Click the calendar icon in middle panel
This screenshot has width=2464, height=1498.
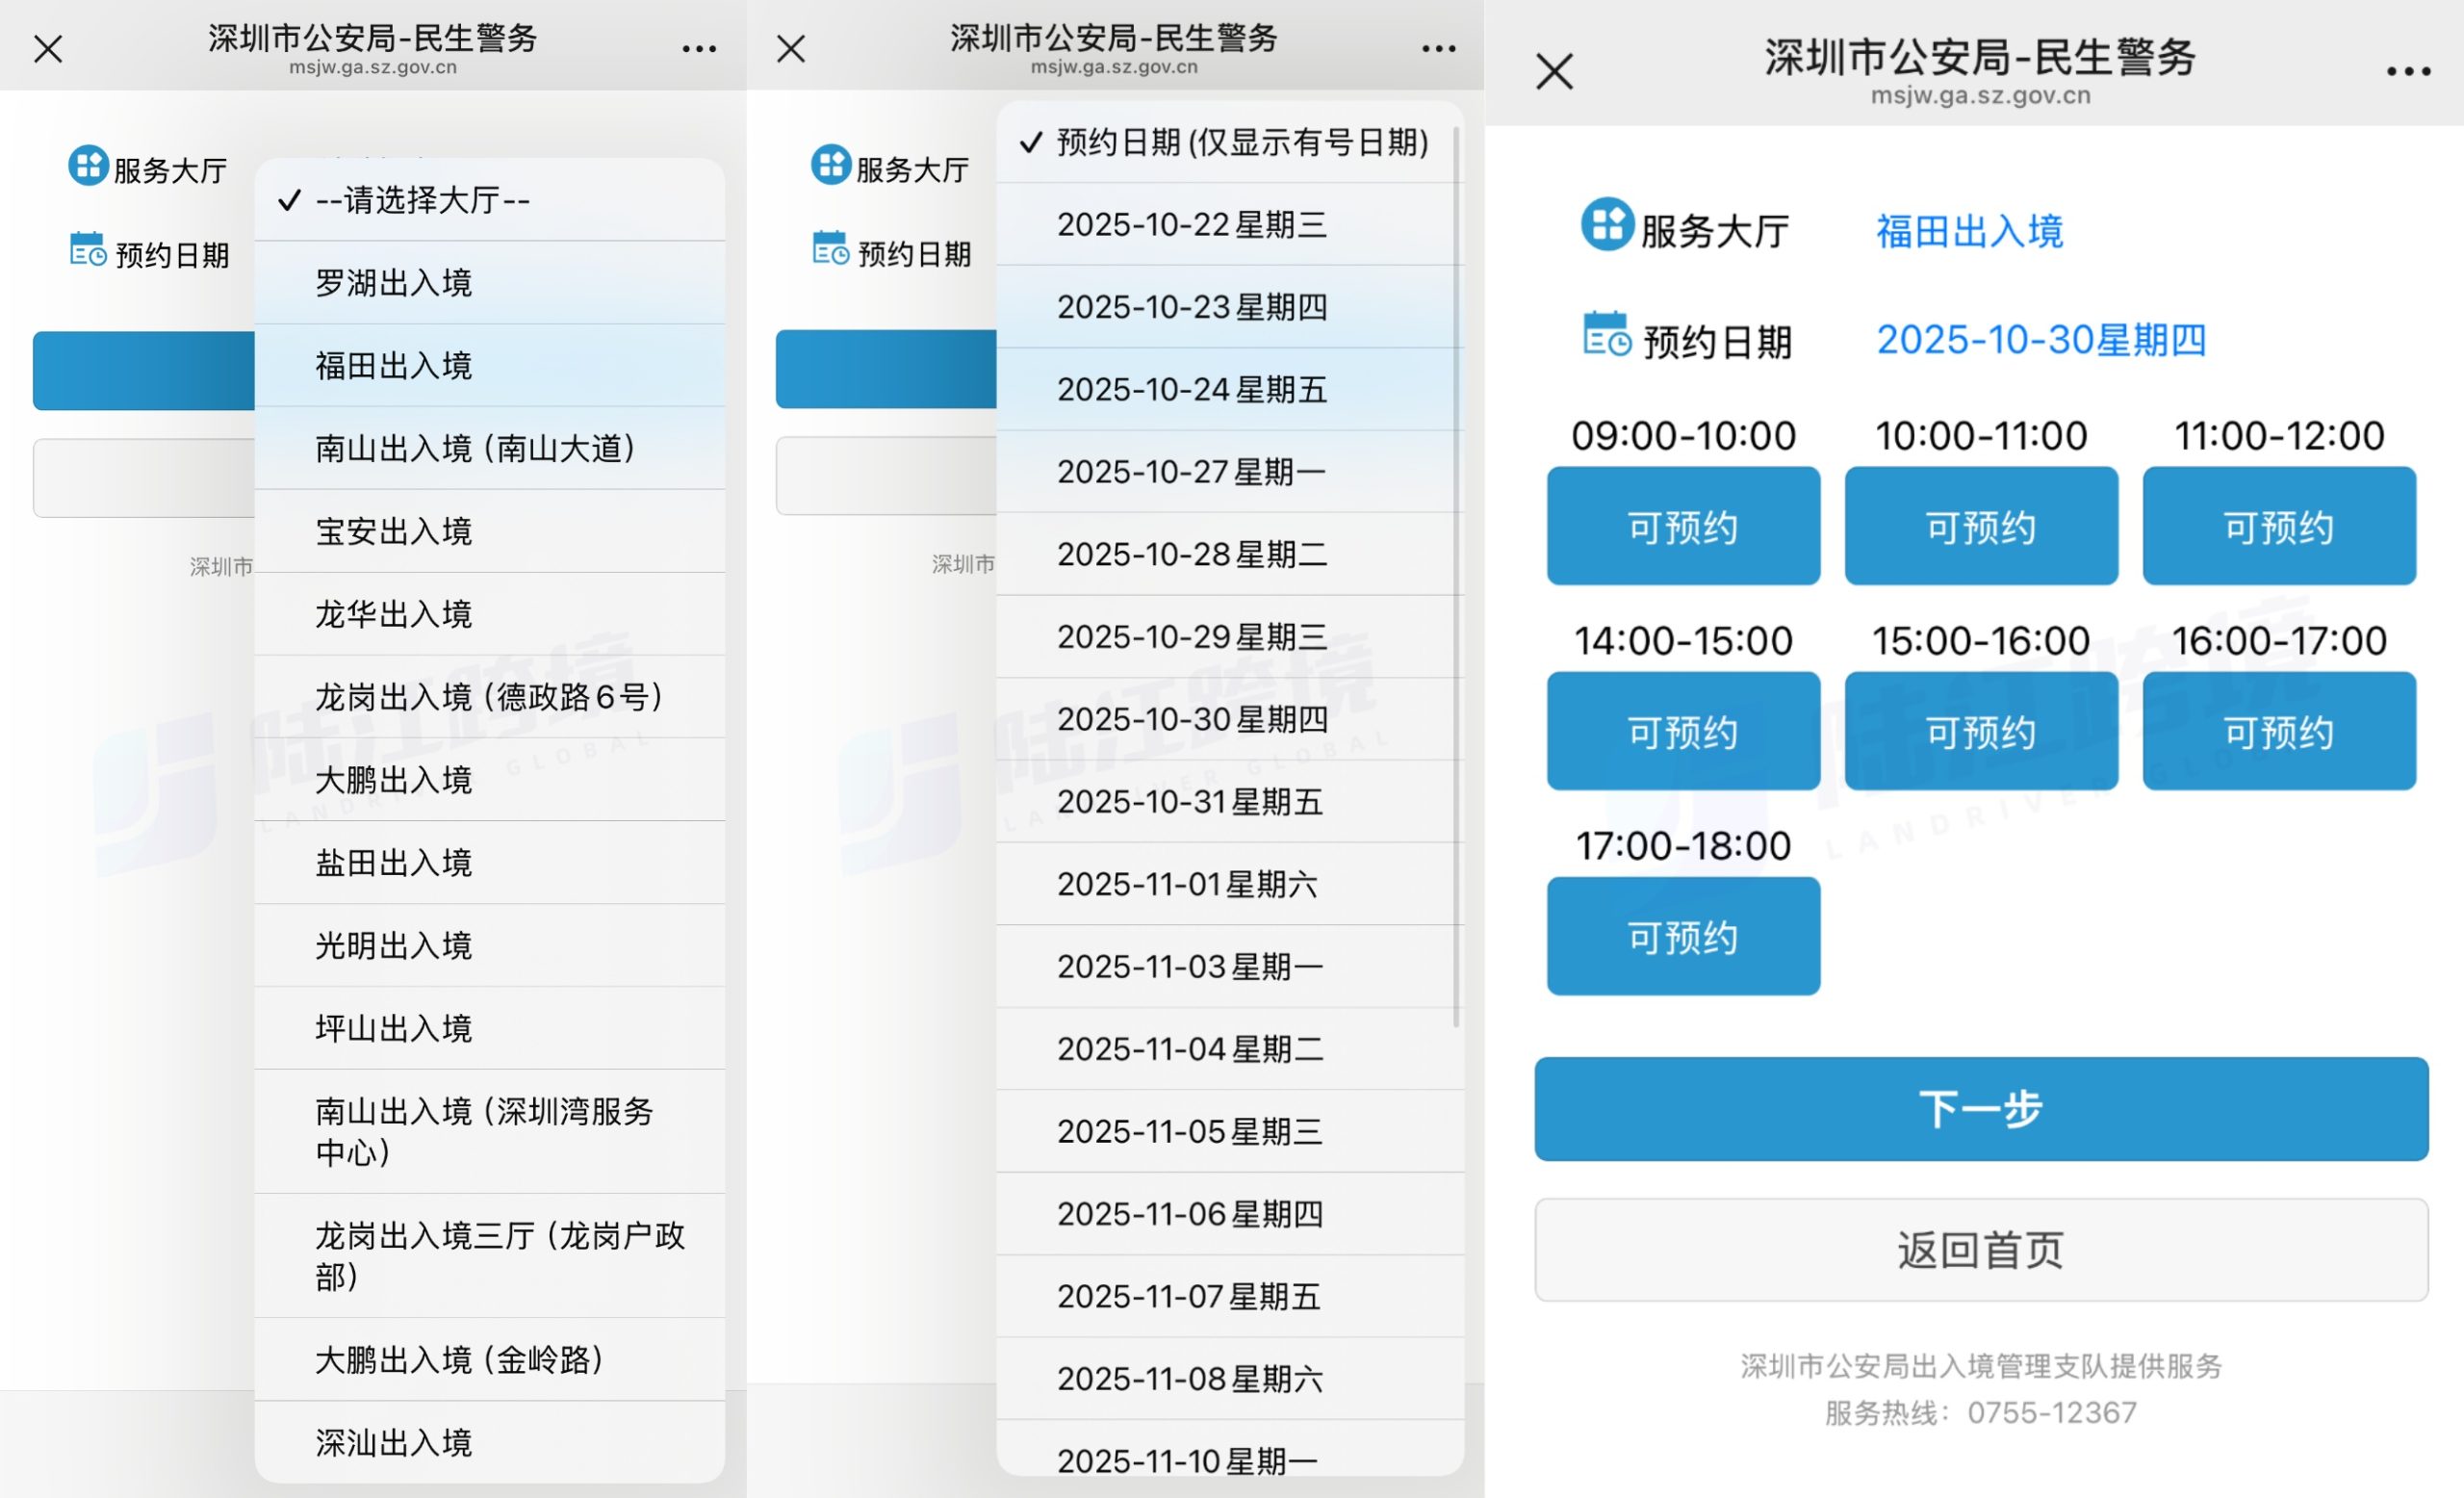(830, 248)
